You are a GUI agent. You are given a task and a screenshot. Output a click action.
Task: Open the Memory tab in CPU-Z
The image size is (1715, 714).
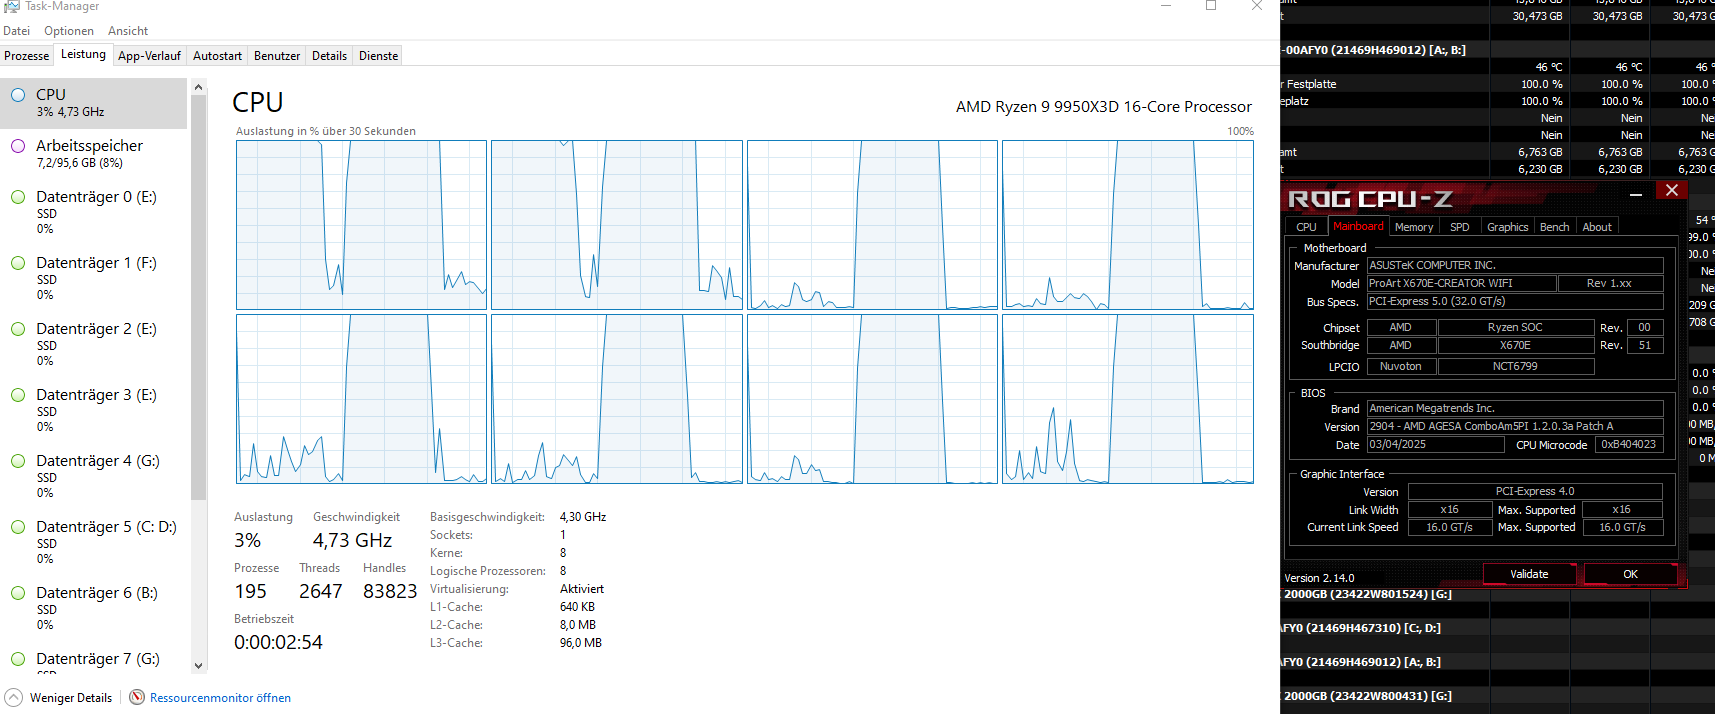coord(1414,227)
